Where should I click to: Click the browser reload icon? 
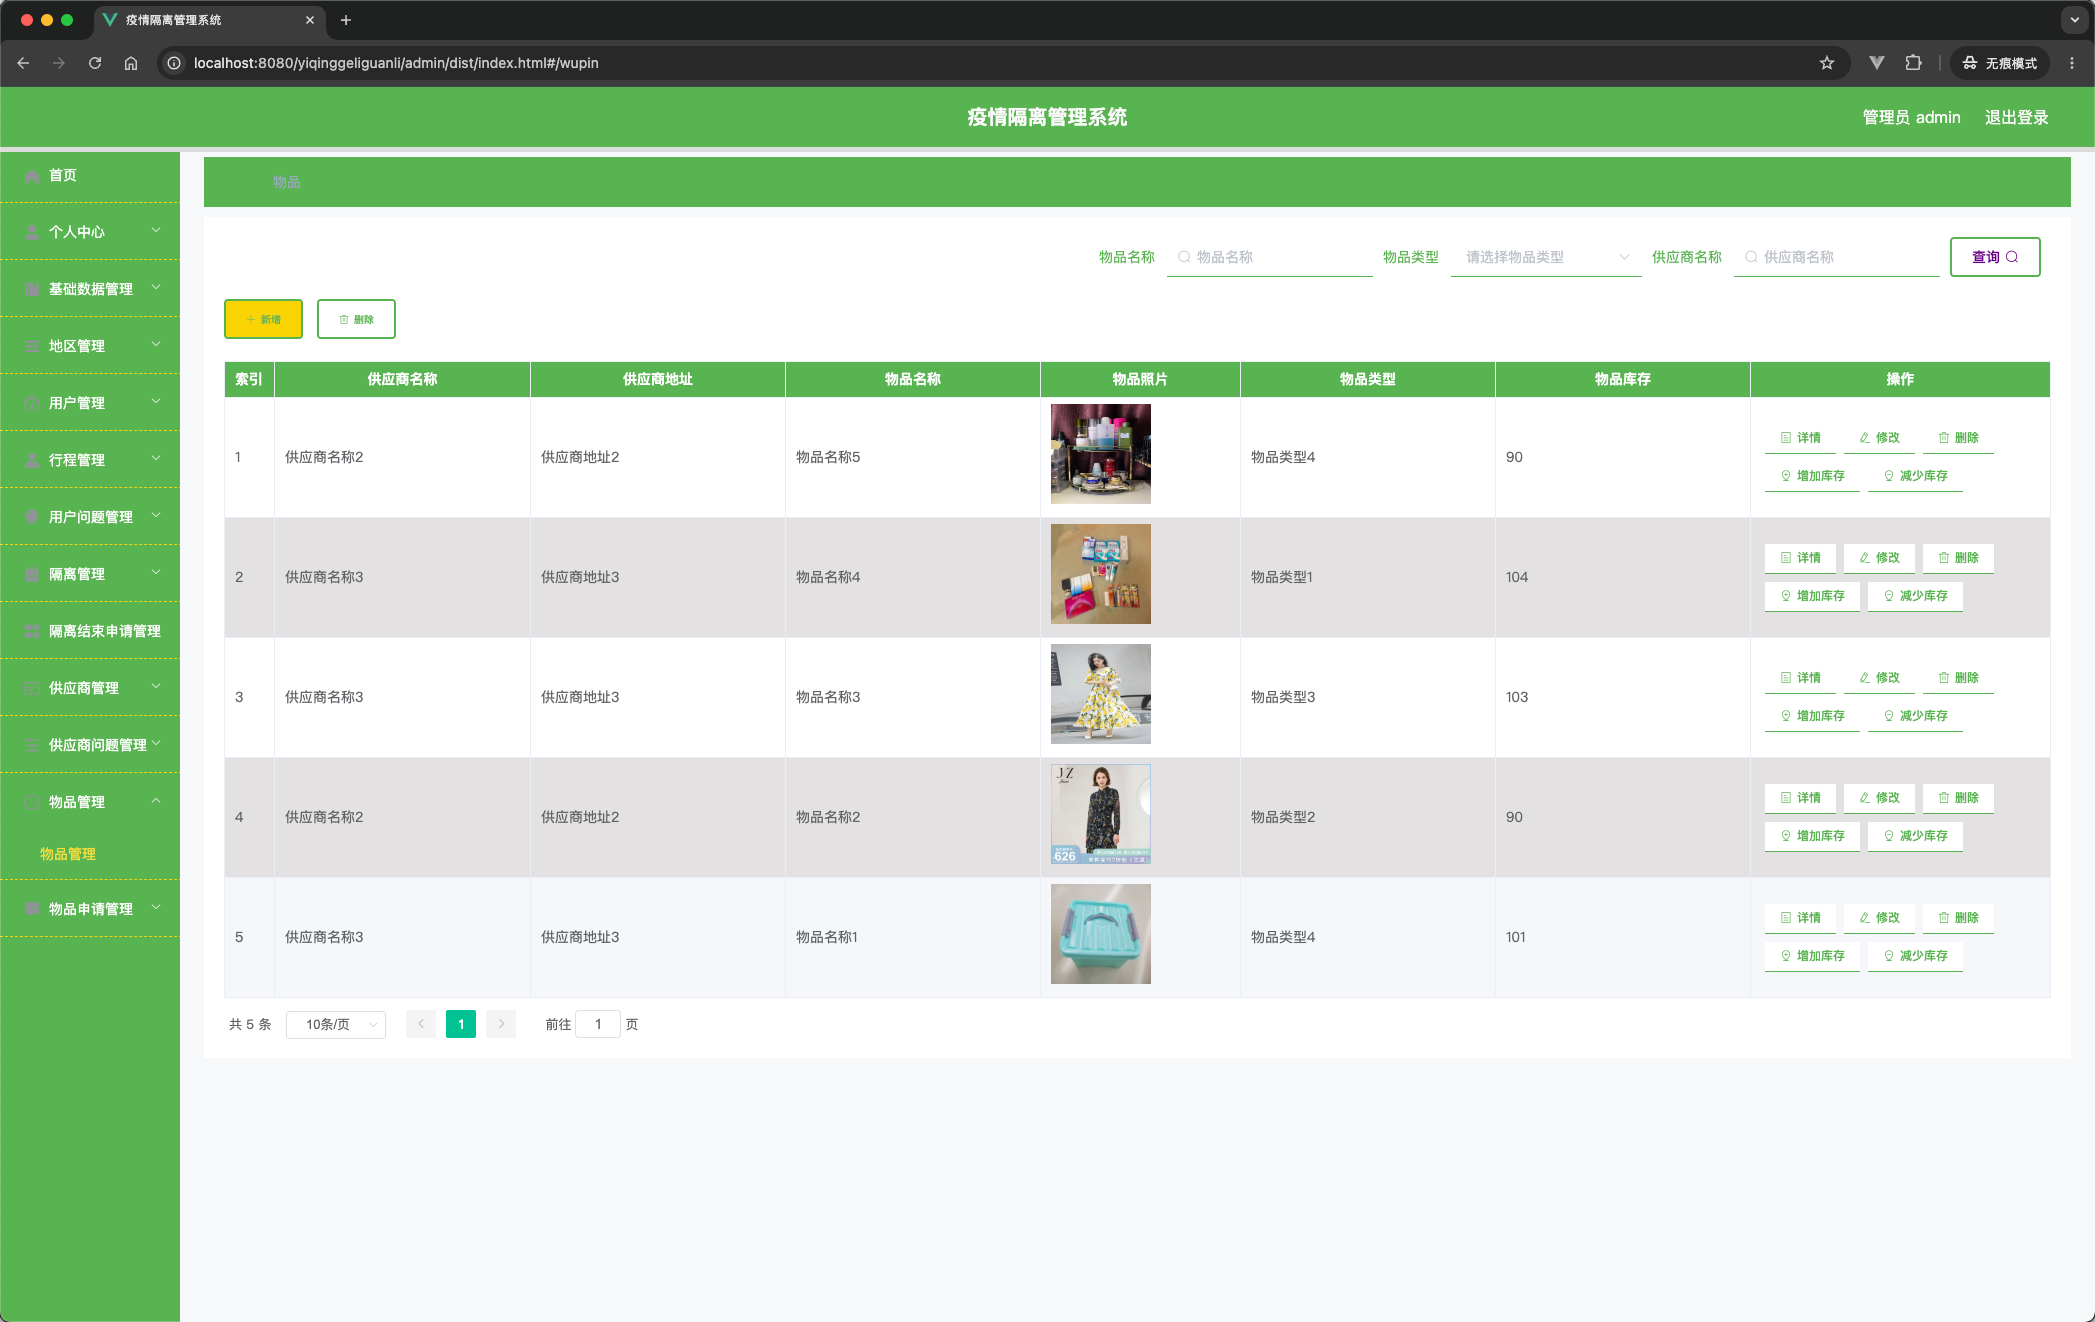(x=95, y=63)
